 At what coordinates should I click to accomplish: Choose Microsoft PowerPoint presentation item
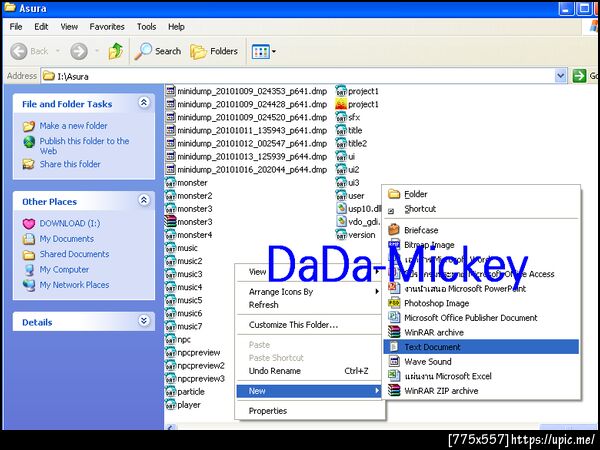pos(481,289)
